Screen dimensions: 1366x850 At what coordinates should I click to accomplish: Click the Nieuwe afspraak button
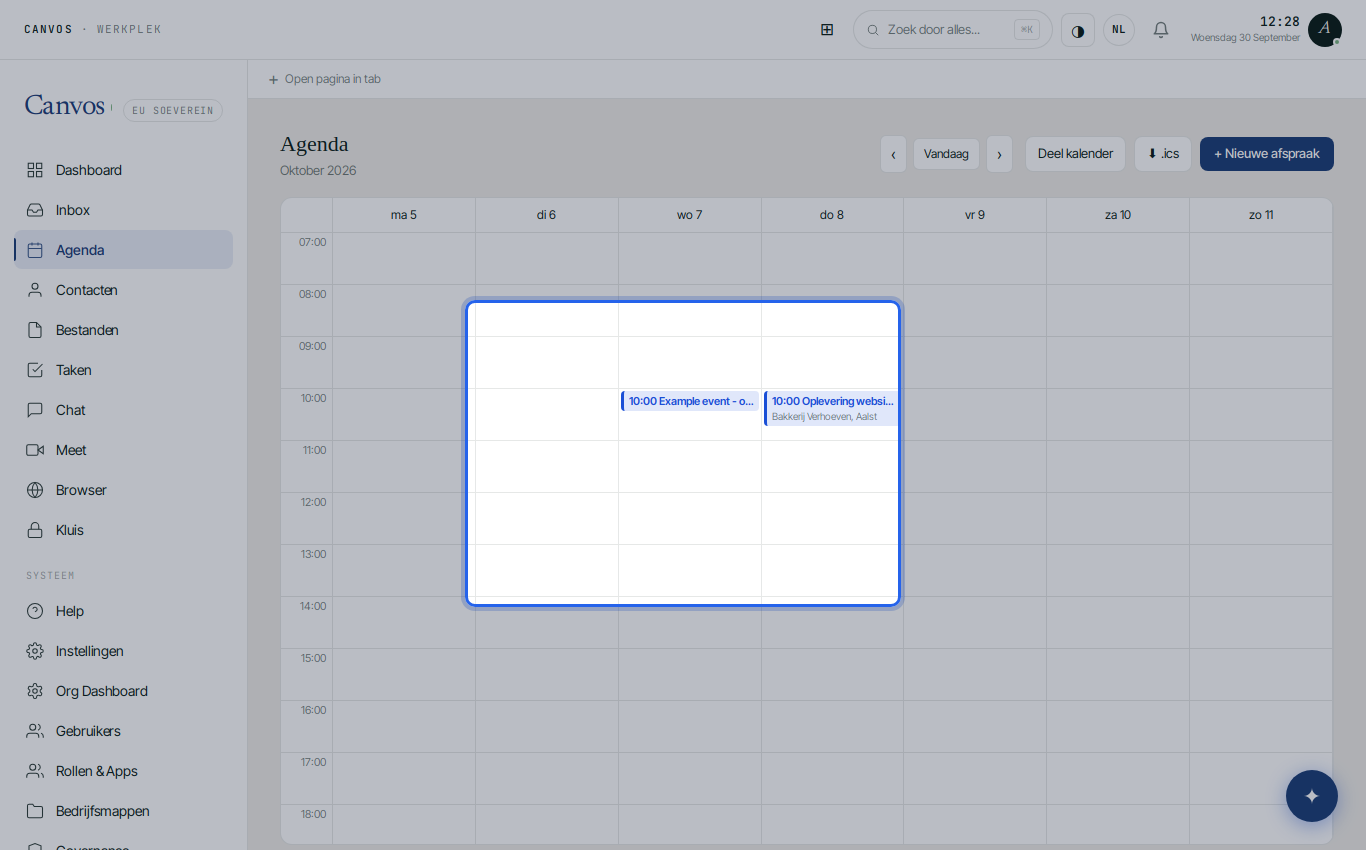click(1267, 154)
